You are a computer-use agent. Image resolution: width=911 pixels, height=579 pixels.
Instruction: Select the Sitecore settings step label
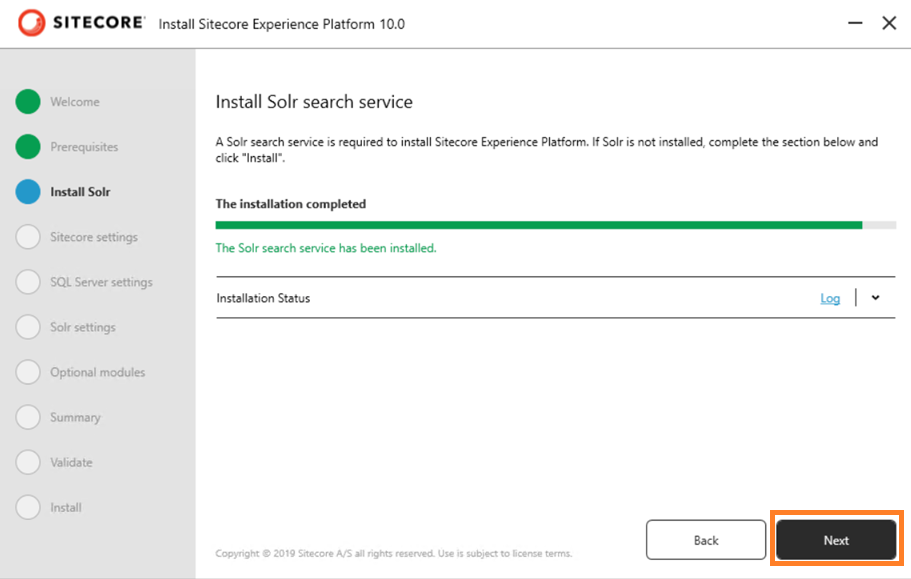[94, 237]
